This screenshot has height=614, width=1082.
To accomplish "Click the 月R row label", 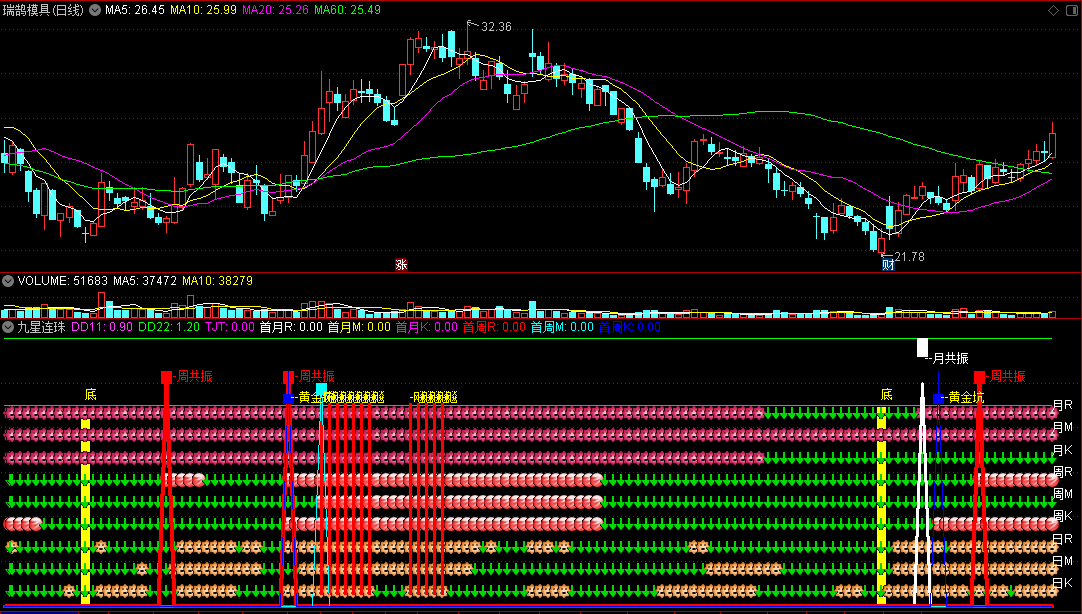I will (1063, 405).
